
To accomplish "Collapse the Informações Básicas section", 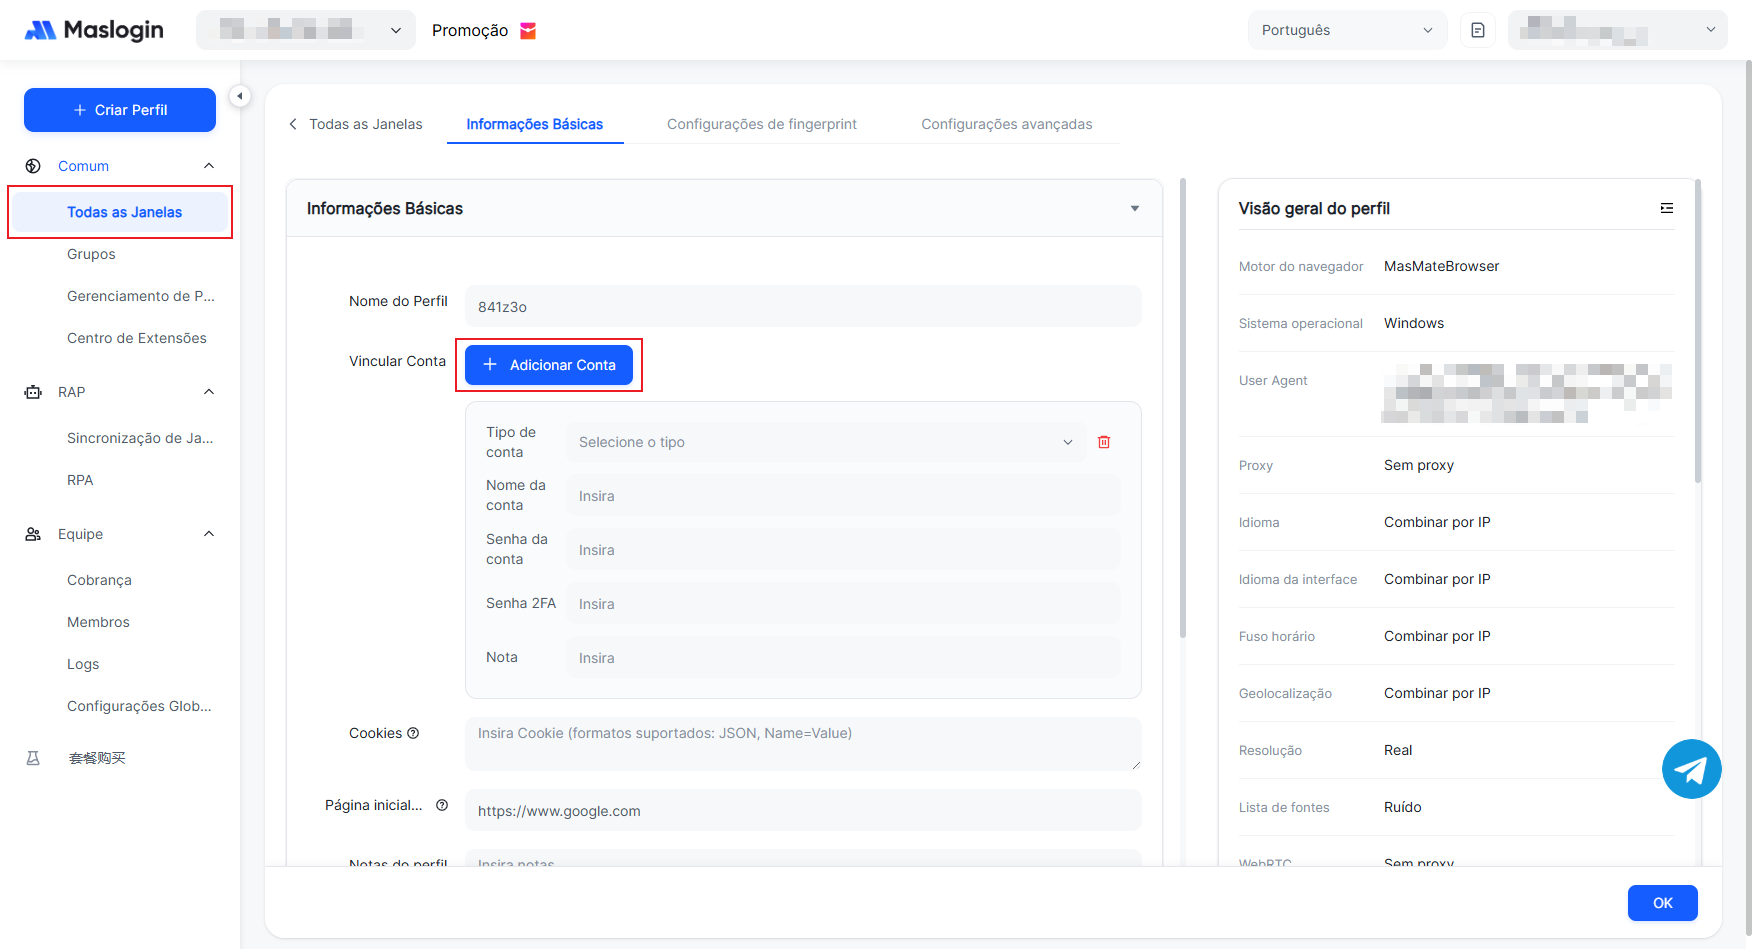I will [x=1134, y=208].
